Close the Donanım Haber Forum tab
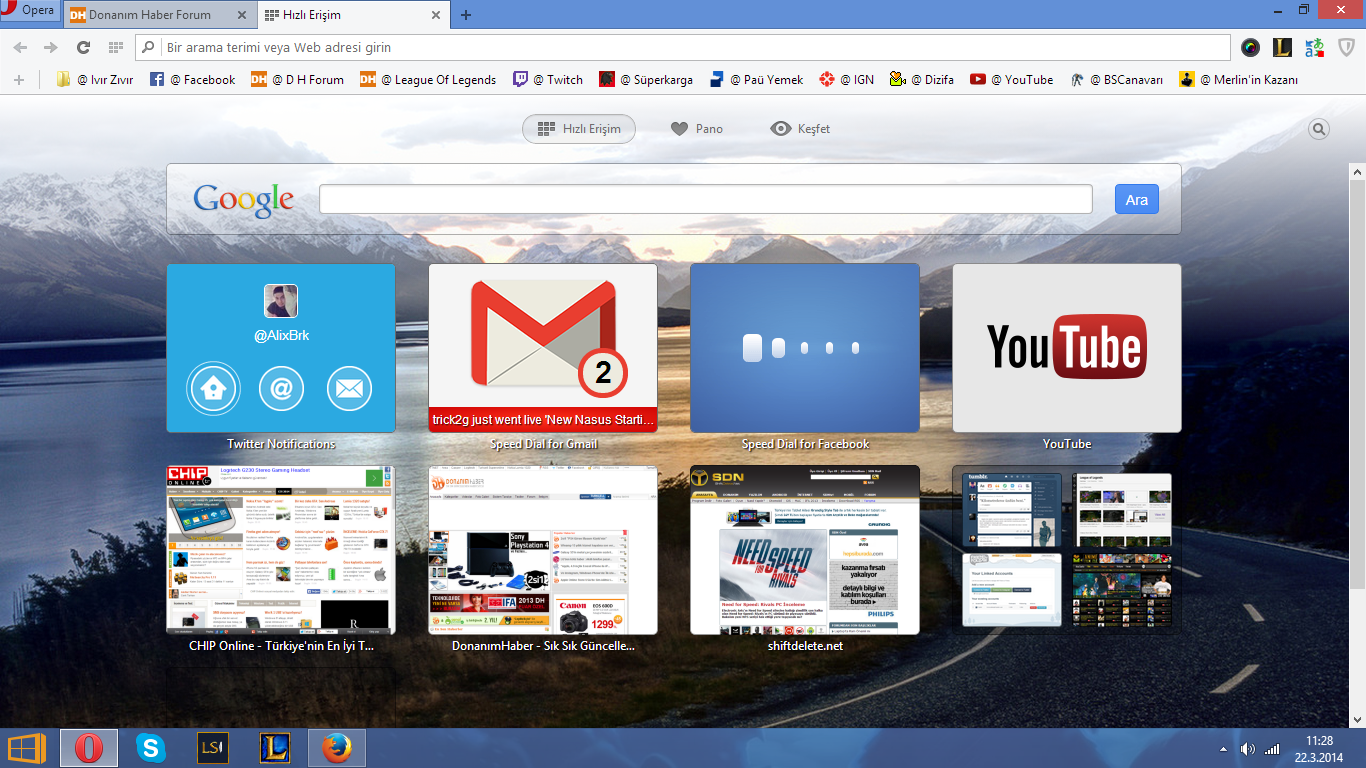Image resolution: width=1366 pixels, height=768 pixels. tap(241, 15)
